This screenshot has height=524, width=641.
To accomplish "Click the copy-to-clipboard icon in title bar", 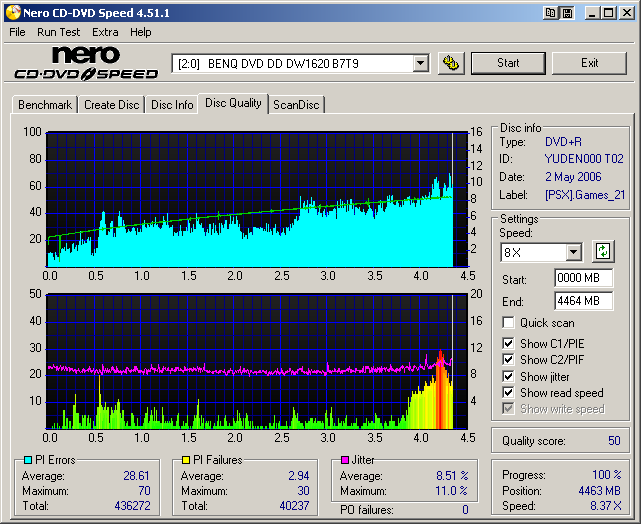I will point(551,13).
